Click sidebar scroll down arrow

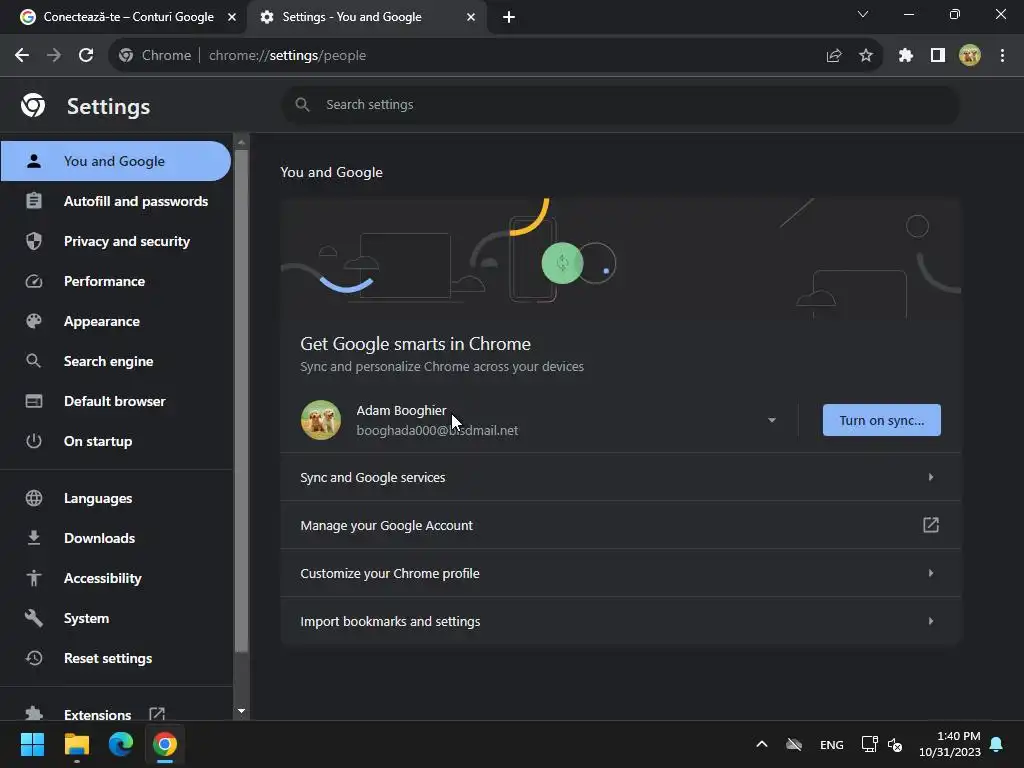[x=242, y=711]
